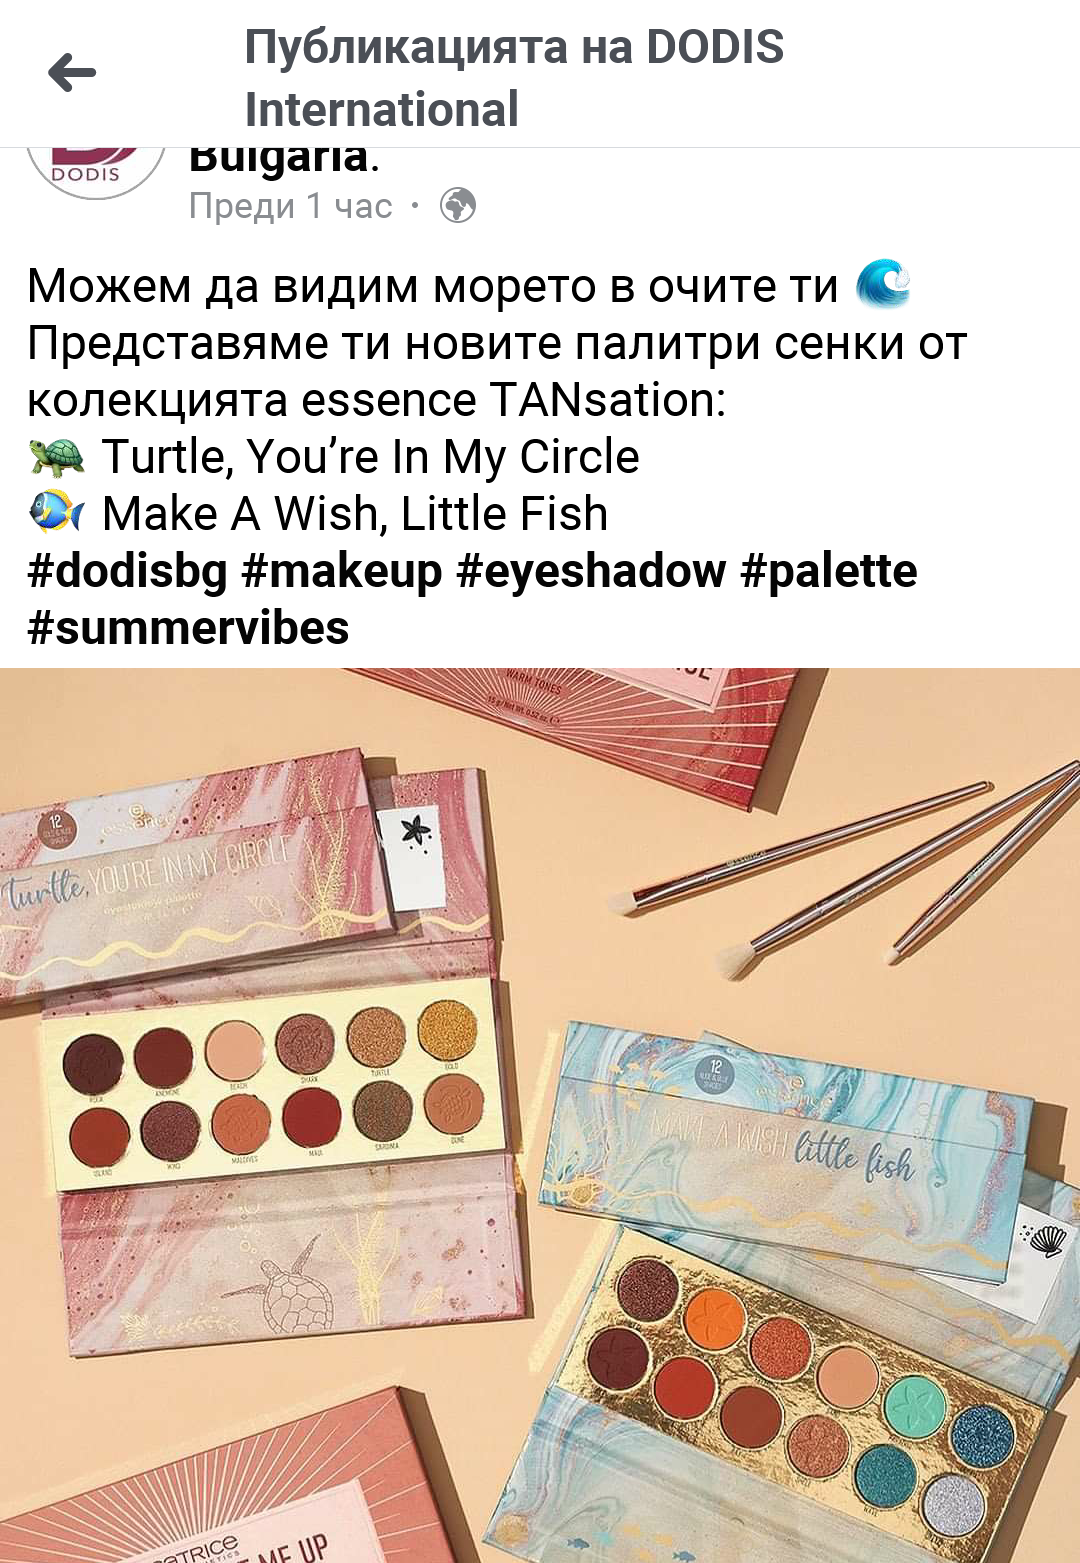Open the #makeup hashtag
This screenshot has height=1563, width=1080.
point(342,571)
